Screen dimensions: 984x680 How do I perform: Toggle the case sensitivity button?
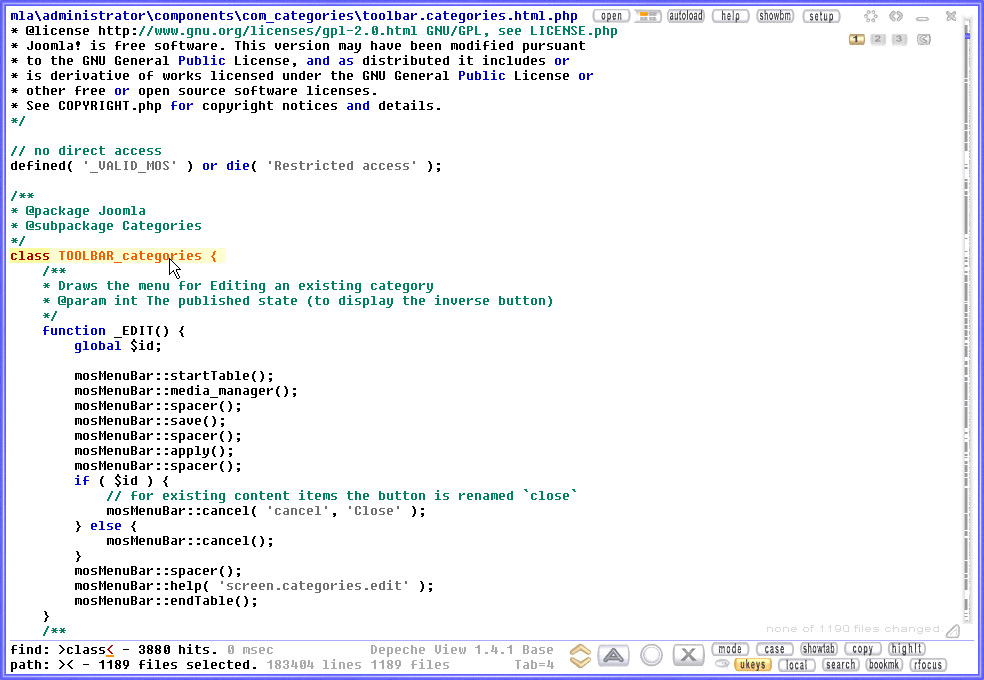coord(775,649)
